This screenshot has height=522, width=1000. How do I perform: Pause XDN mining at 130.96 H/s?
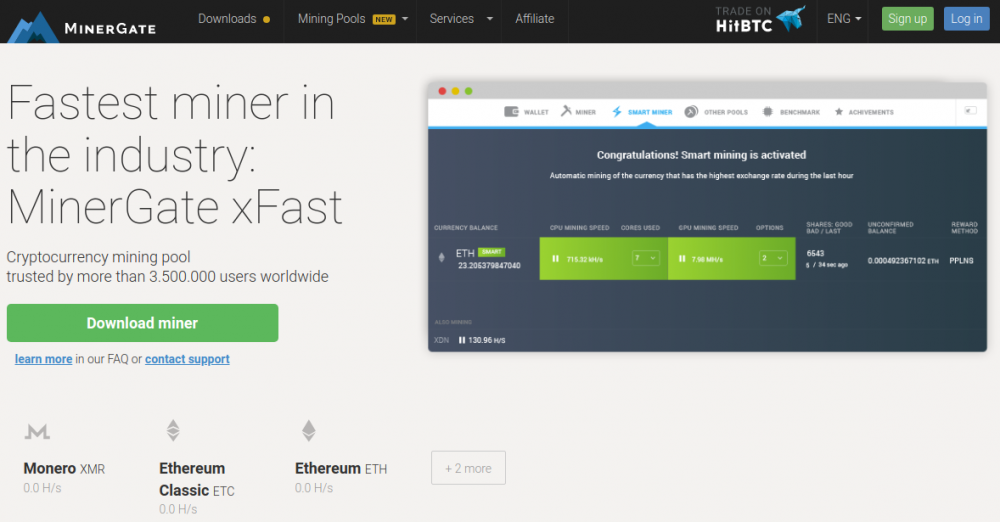[x=462, y=340]
